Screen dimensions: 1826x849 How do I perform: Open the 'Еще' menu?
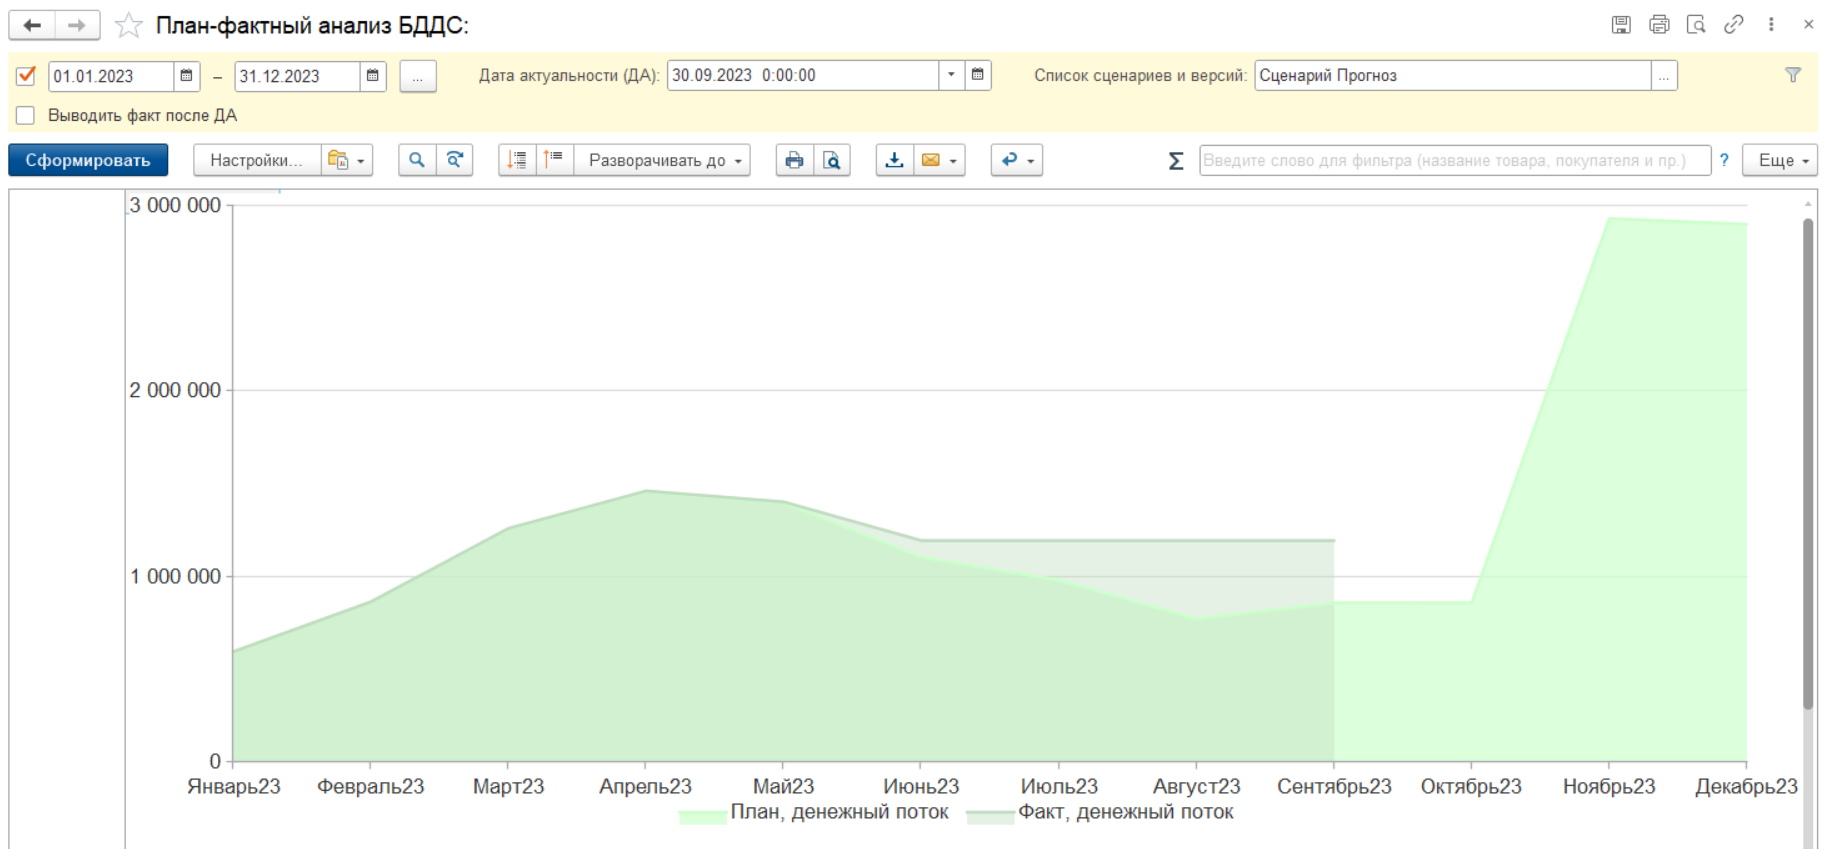[x=1779, y=160]
